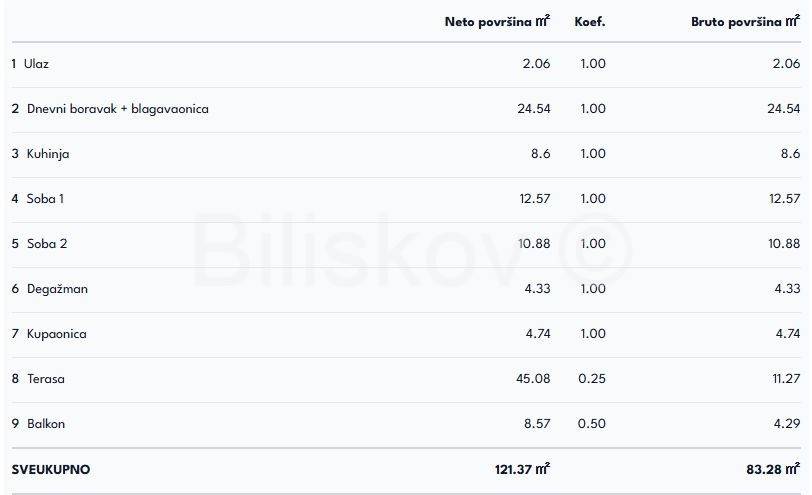
Task: Click the Balkon coefficient 0.50 value
Action: (x=592, y=424)
